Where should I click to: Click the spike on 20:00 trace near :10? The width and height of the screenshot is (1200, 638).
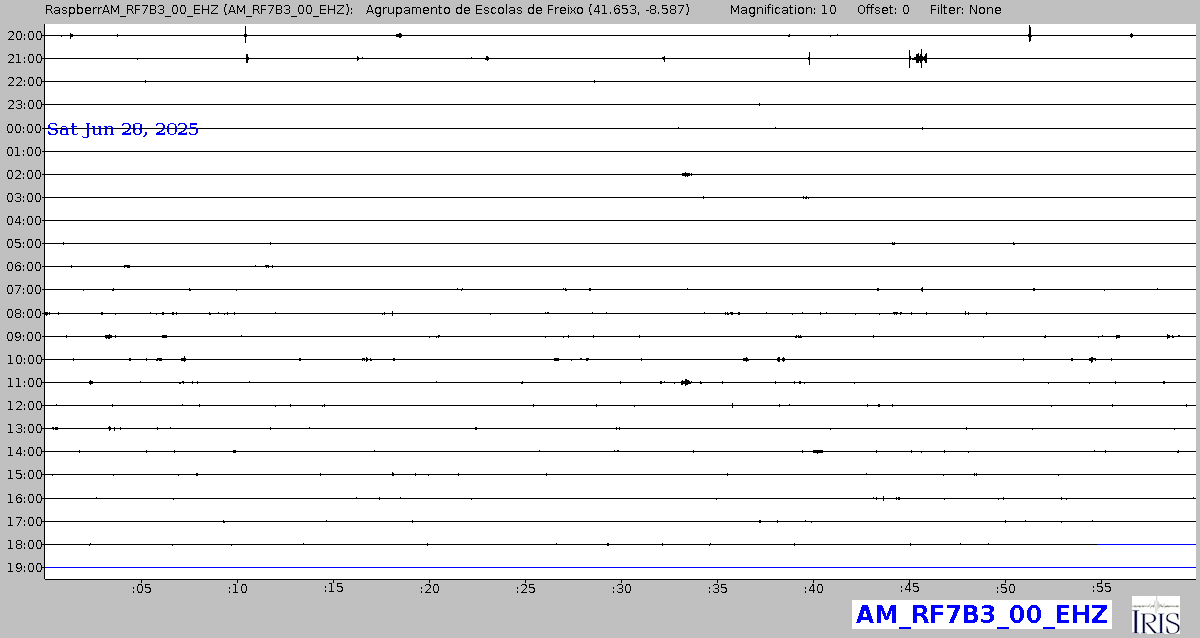pos(245,35)
